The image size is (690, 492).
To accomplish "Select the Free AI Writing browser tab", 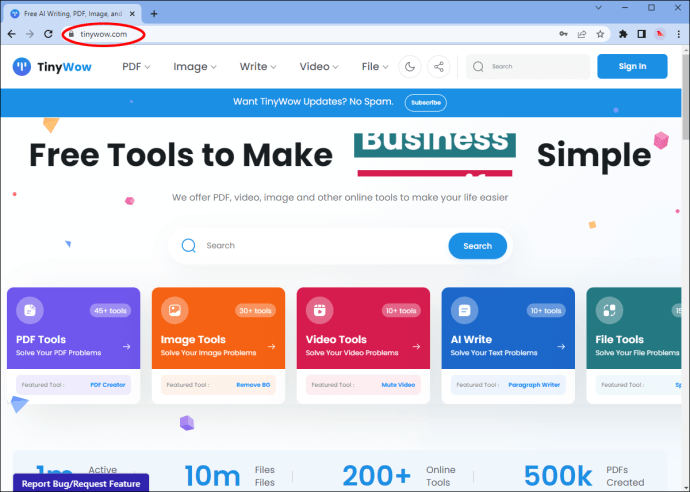I will 73,14.
